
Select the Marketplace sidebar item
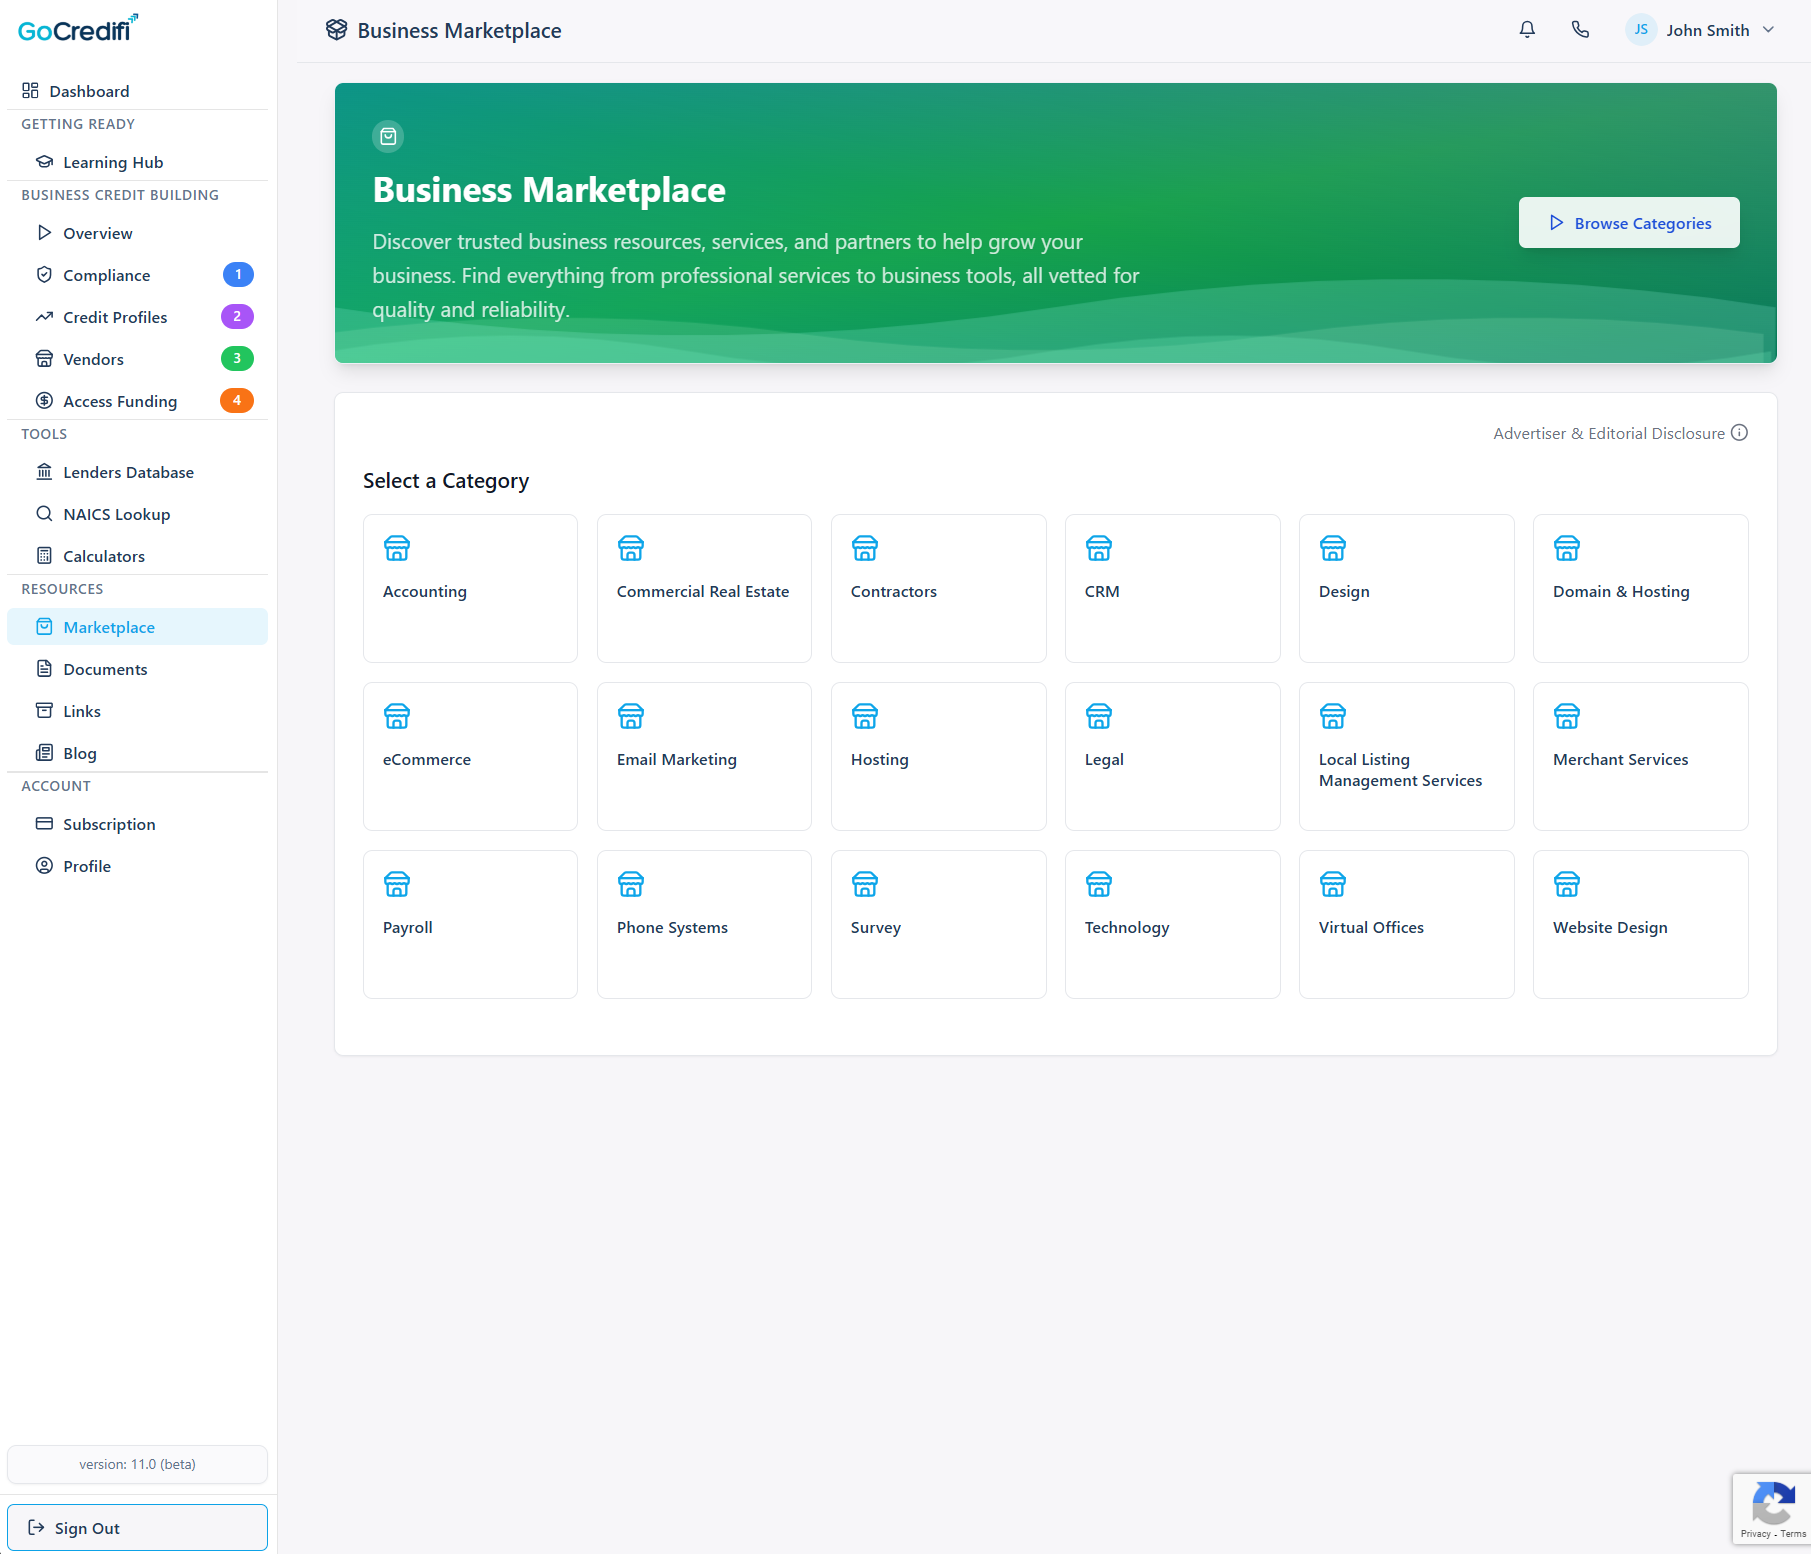(x=109, y=627)
